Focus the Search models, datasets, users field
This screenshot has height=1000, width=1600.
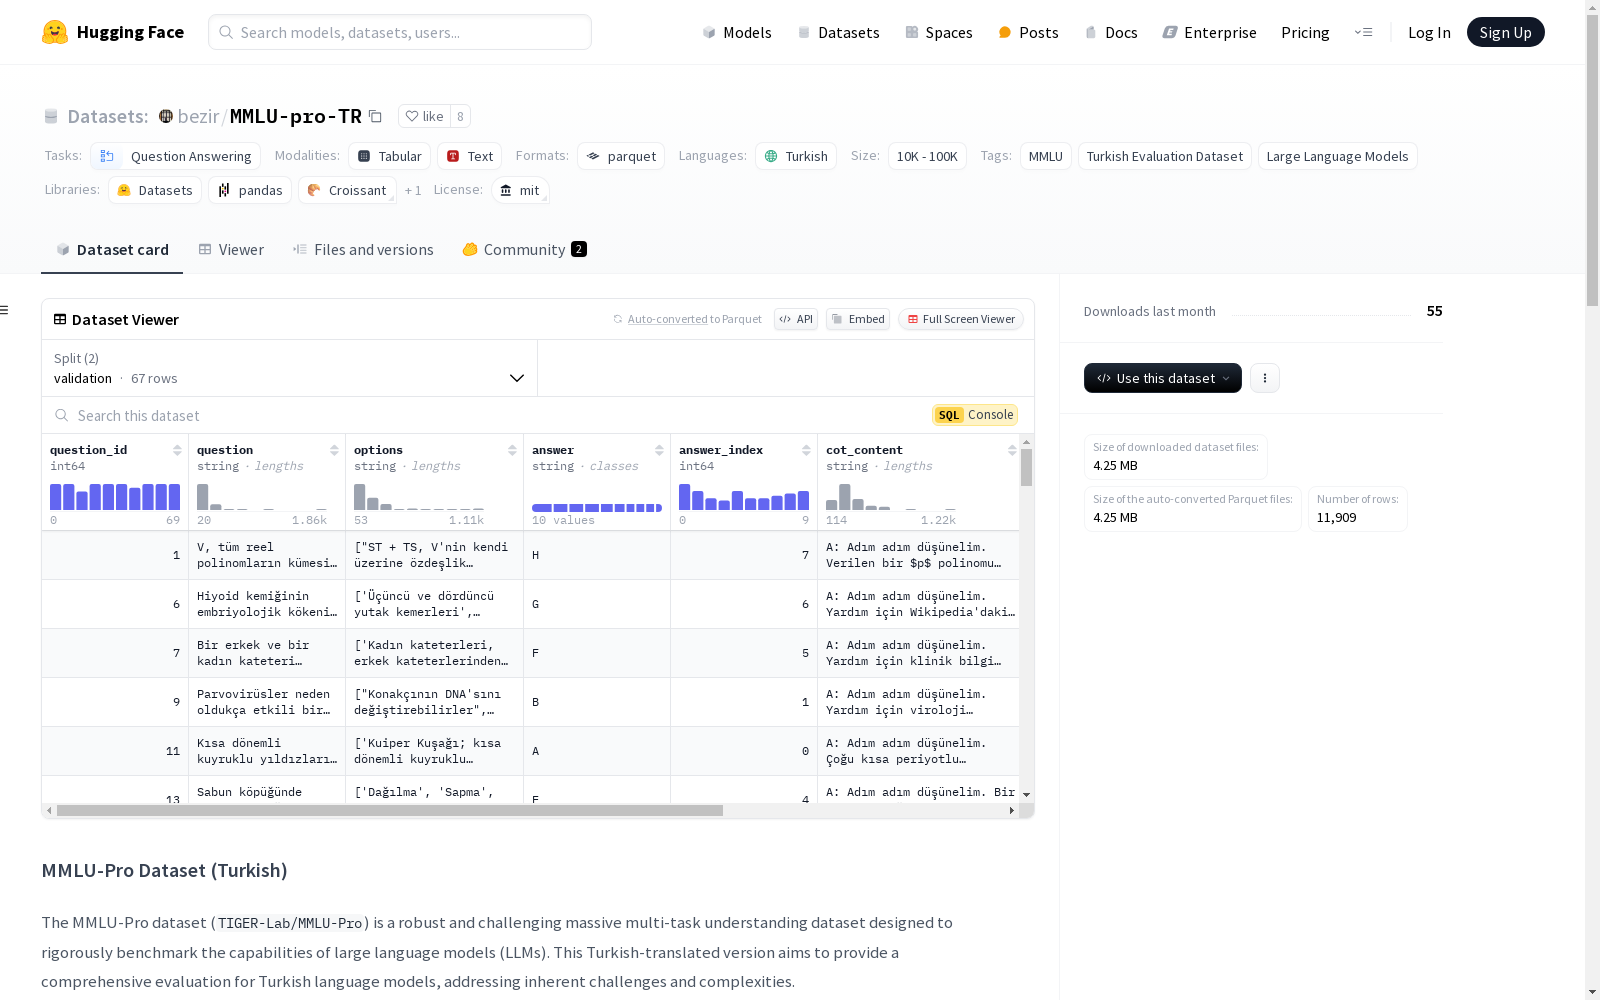click(x=400, y=32)
